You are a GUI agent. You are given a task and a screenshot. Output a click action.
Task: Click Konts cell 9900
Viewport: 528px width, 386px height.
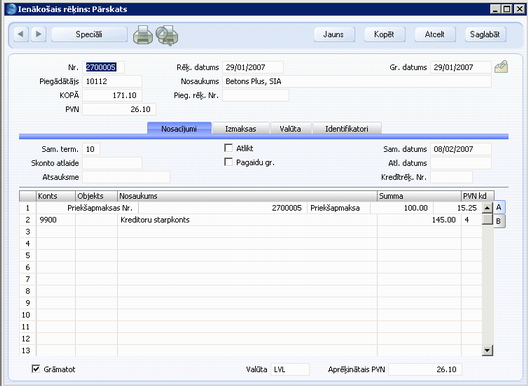pos(56,220)
